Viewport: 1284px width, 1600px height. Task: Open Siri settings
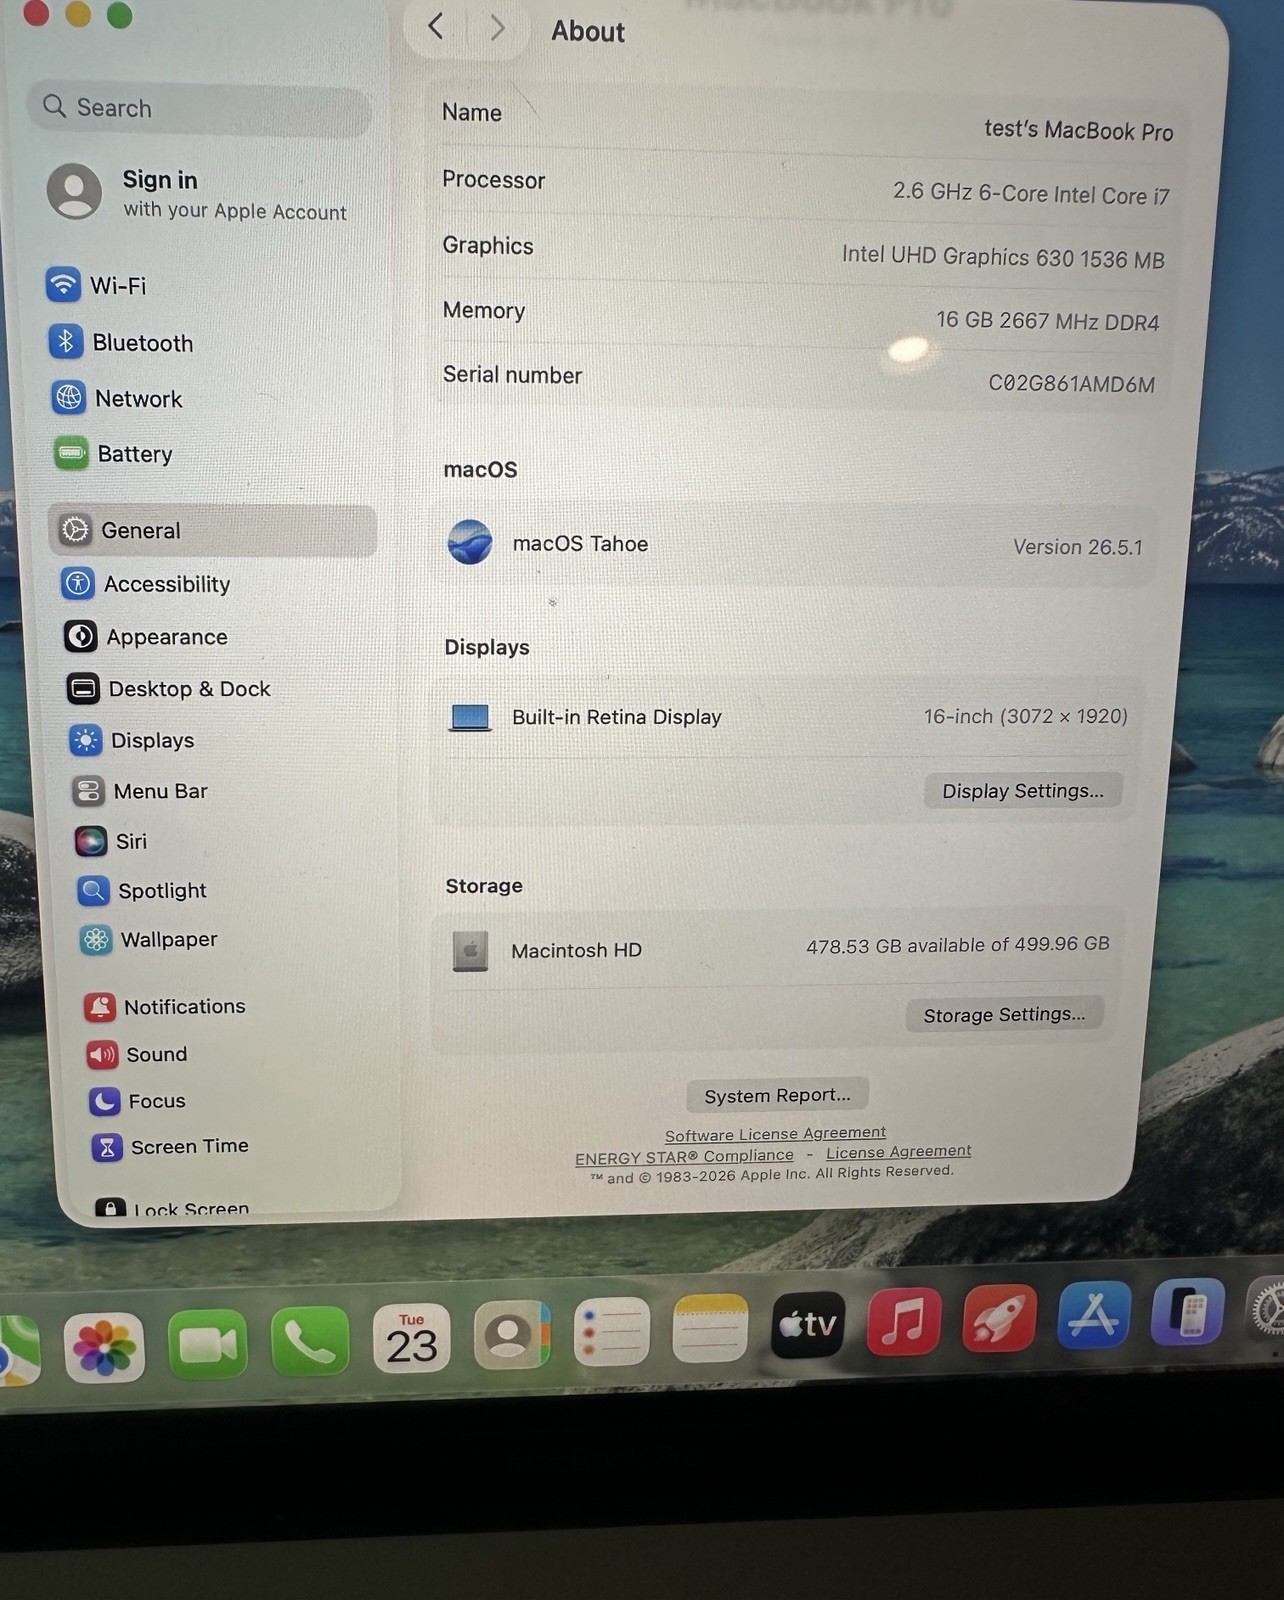[x=111, y=841]
